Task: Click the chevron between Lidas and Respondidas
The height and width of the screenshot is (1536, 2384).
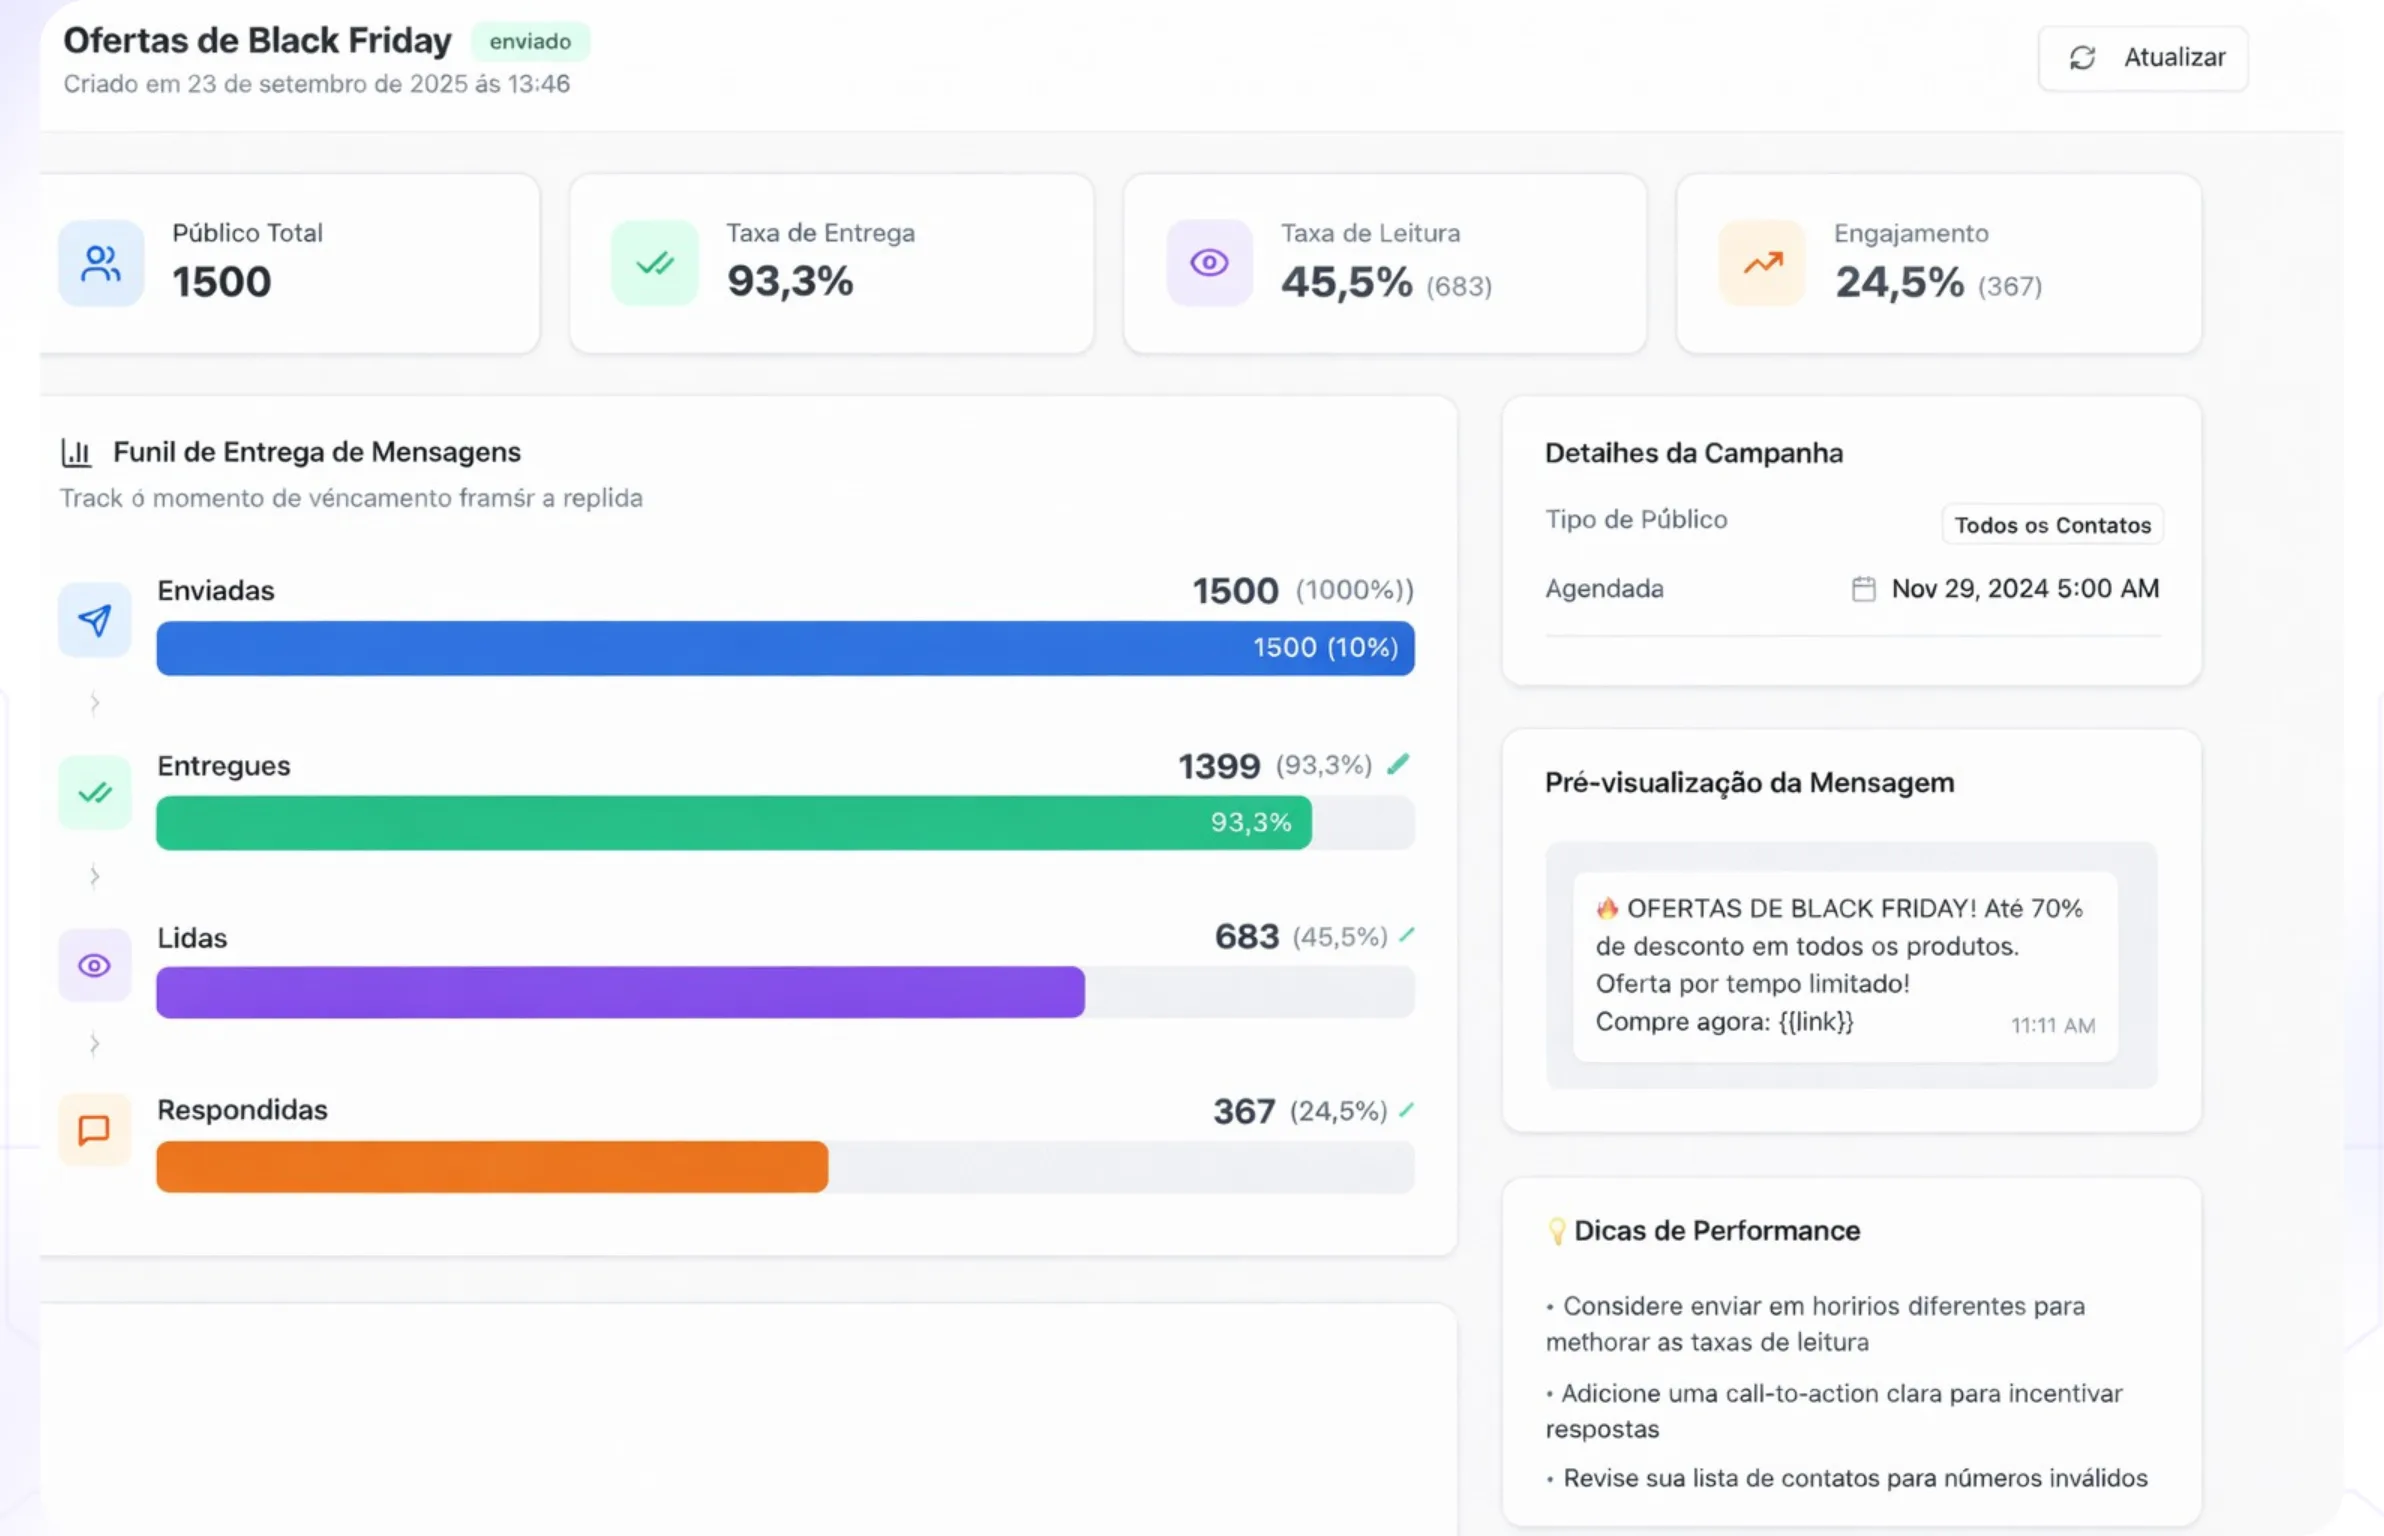Action: pos(94,1044)
